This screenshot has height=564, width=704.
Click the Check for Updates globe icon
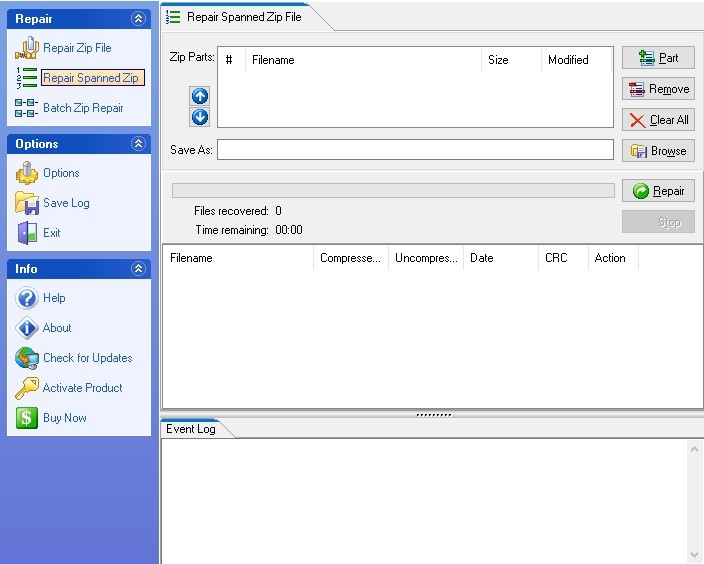click(26, 358)
